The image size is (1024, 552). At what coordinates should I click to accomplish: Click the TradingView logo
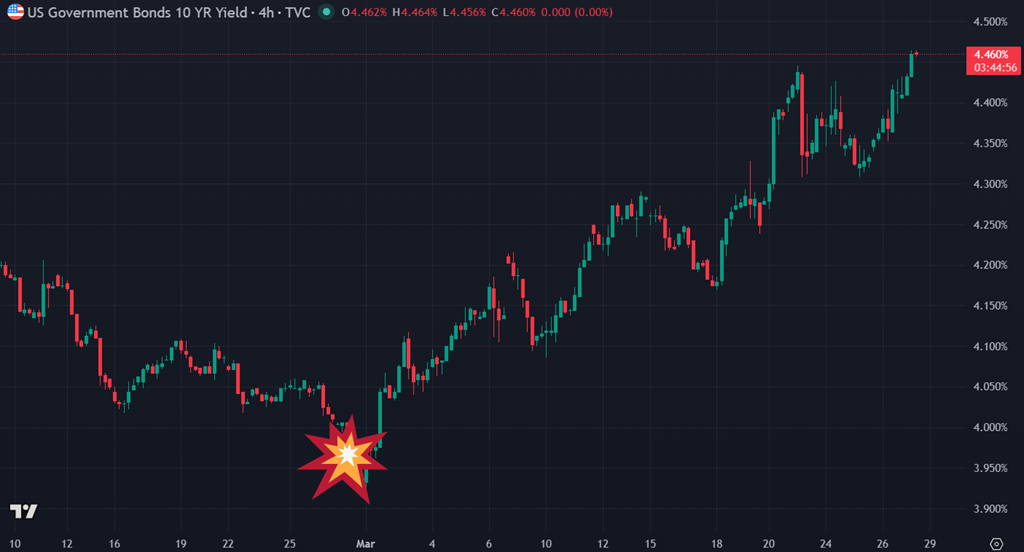coord(23,511)
